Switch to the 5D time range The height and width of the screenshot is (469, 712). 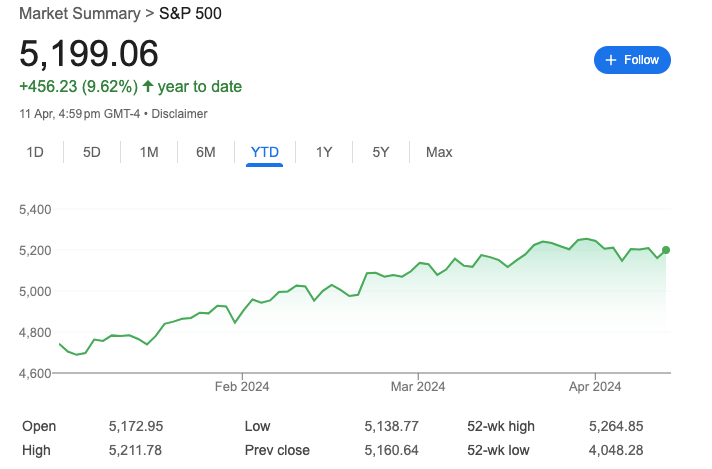pyautogui.click(x=92, y=152)
